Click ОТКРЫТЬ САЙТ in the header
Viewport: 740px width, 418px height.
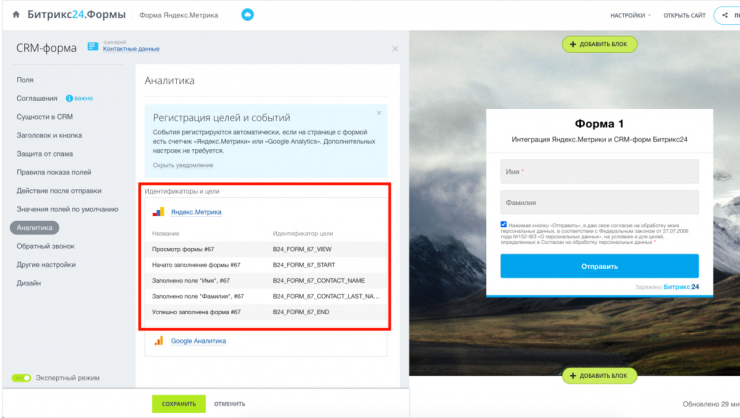pos(684,16)
